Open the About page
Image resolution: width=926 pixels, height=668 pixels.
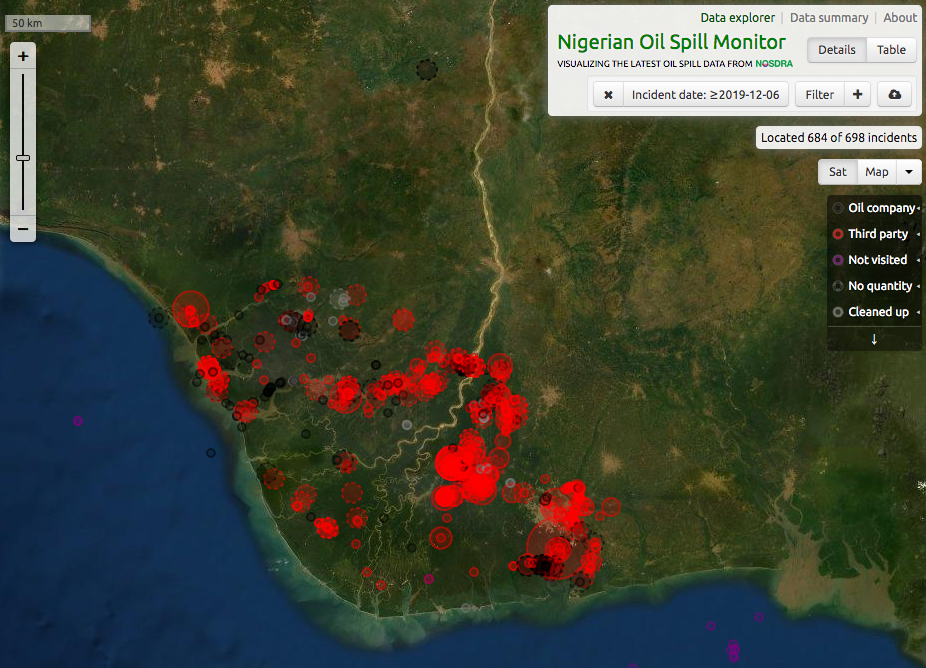pos(900,18)
